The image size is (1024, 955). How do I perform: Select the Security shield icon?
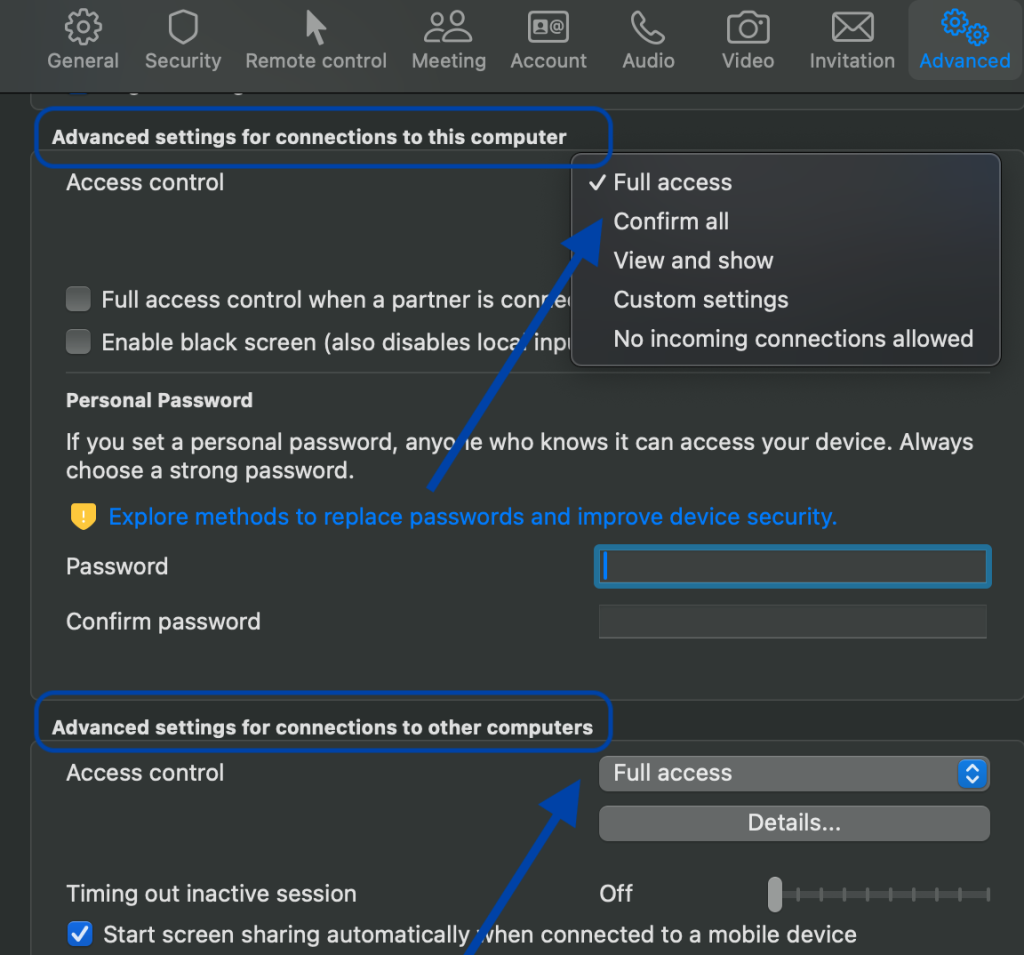pos(183,27)
